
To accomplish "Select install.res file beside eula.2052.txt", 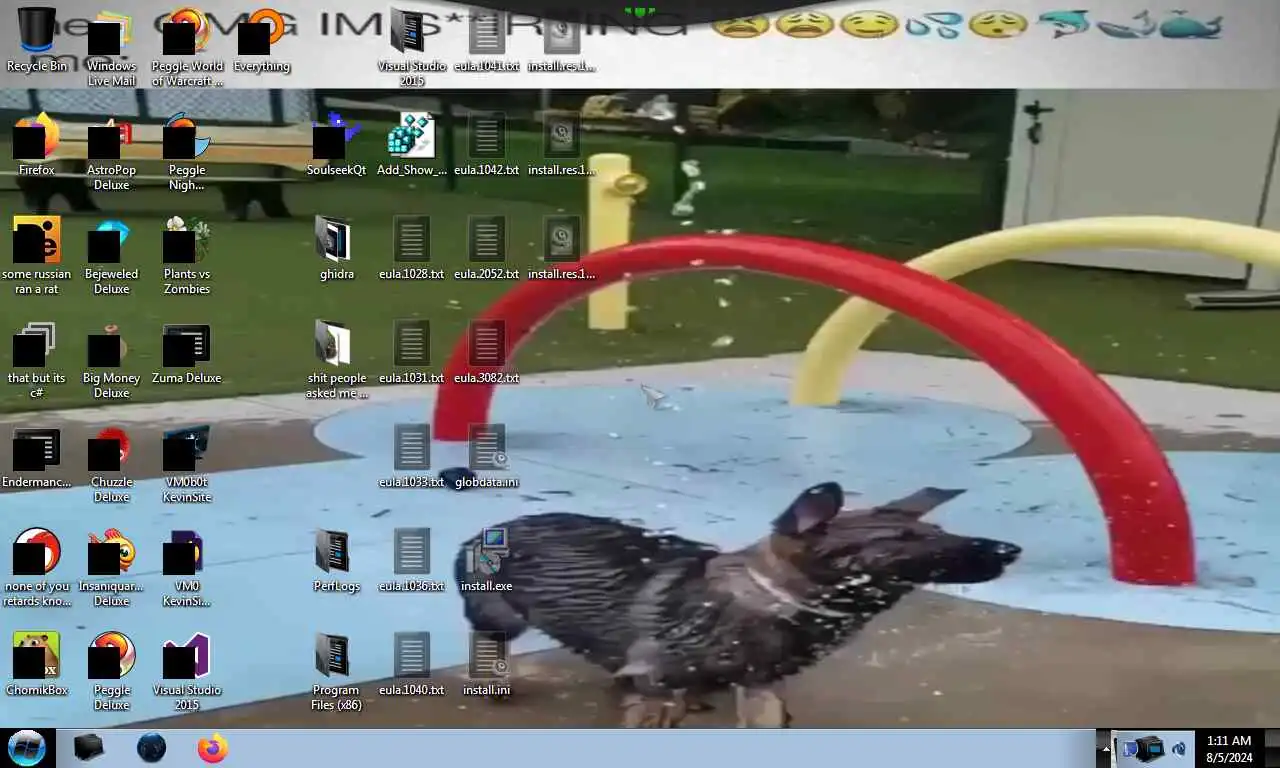I will click(561, 248).
